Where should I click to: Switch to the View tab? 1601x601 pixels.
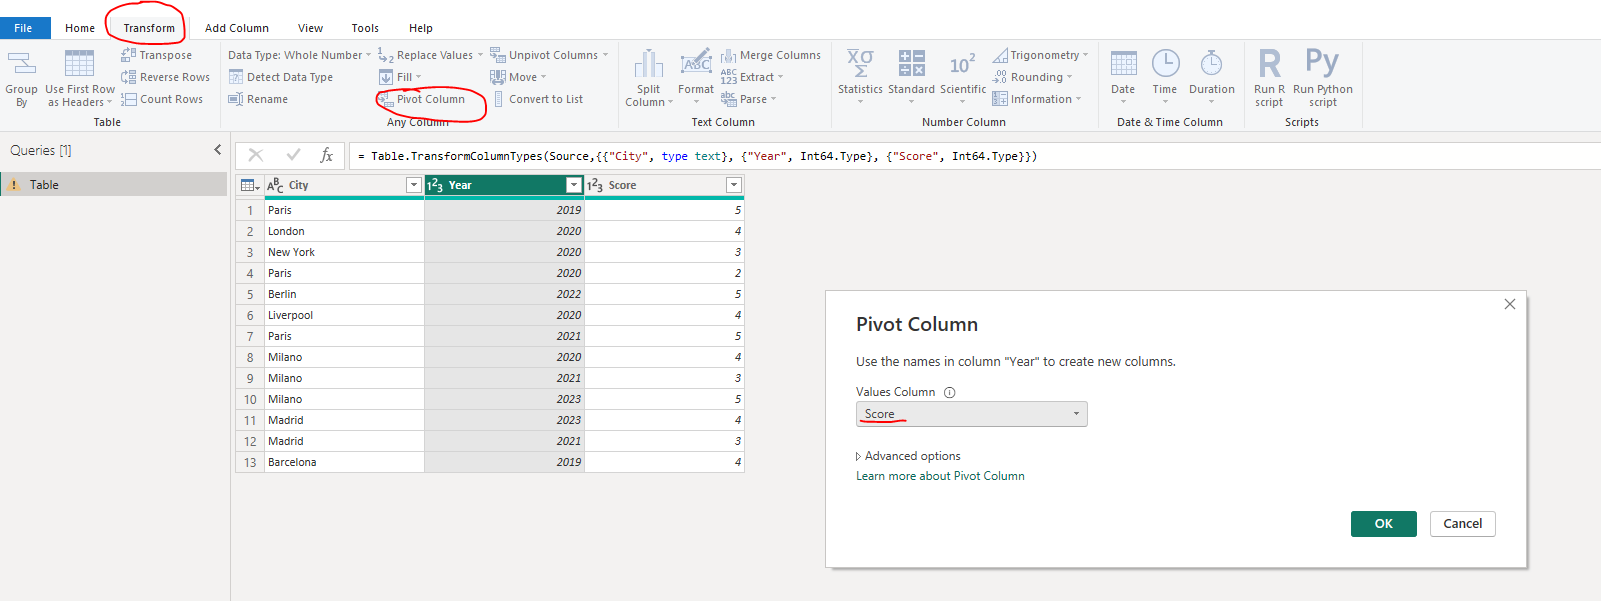[x=310, y=28]
